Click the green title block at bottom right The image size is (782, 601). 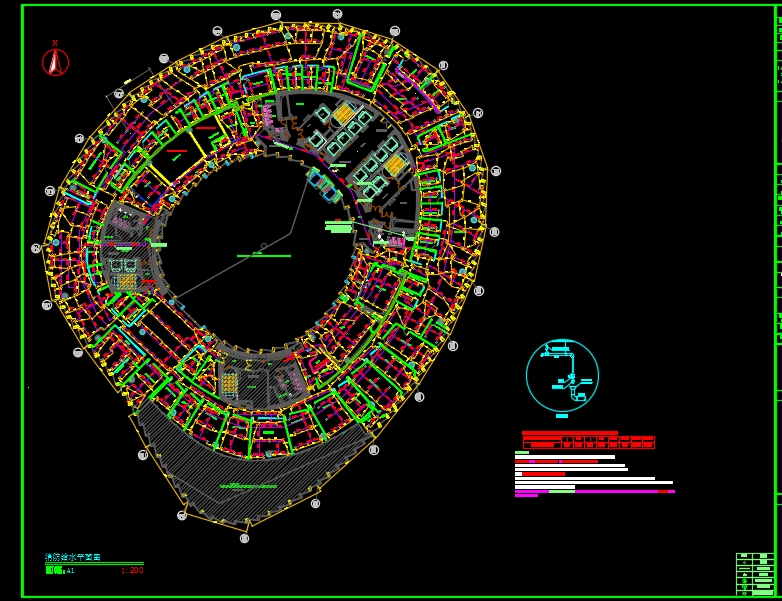[755, 573]
